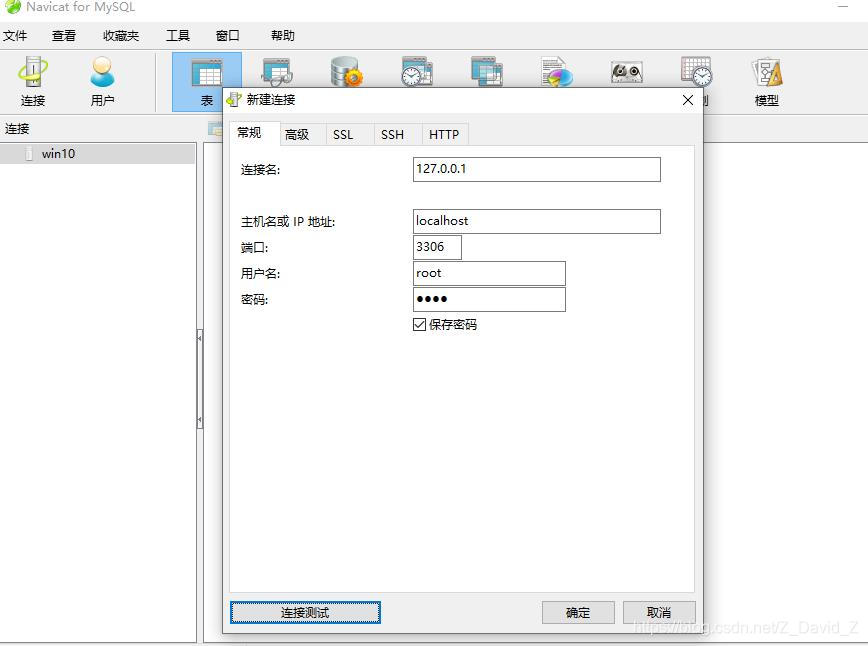The width and height of the screenshot is (868, 646).
Task: Open the 收藏夹 favorites menu
Action: point(121,35)
